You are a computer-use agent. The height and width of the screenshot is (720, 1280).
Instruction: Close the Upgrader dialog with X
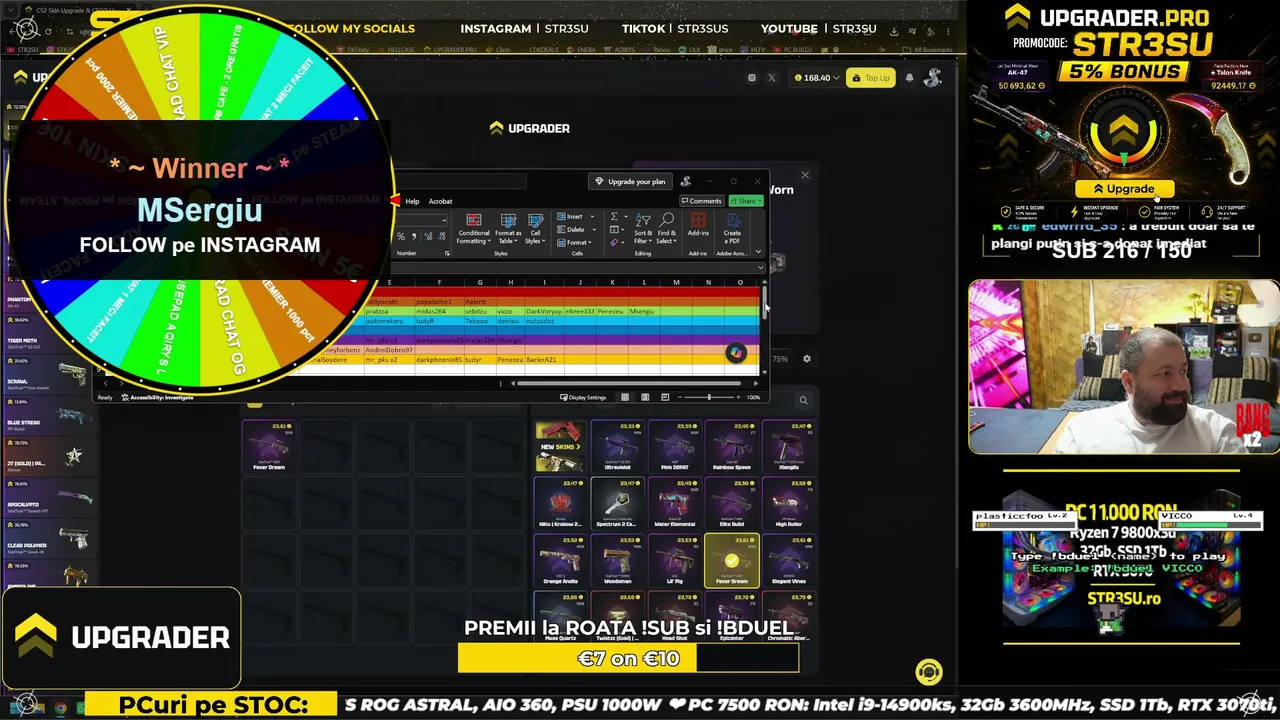(805, 176)
